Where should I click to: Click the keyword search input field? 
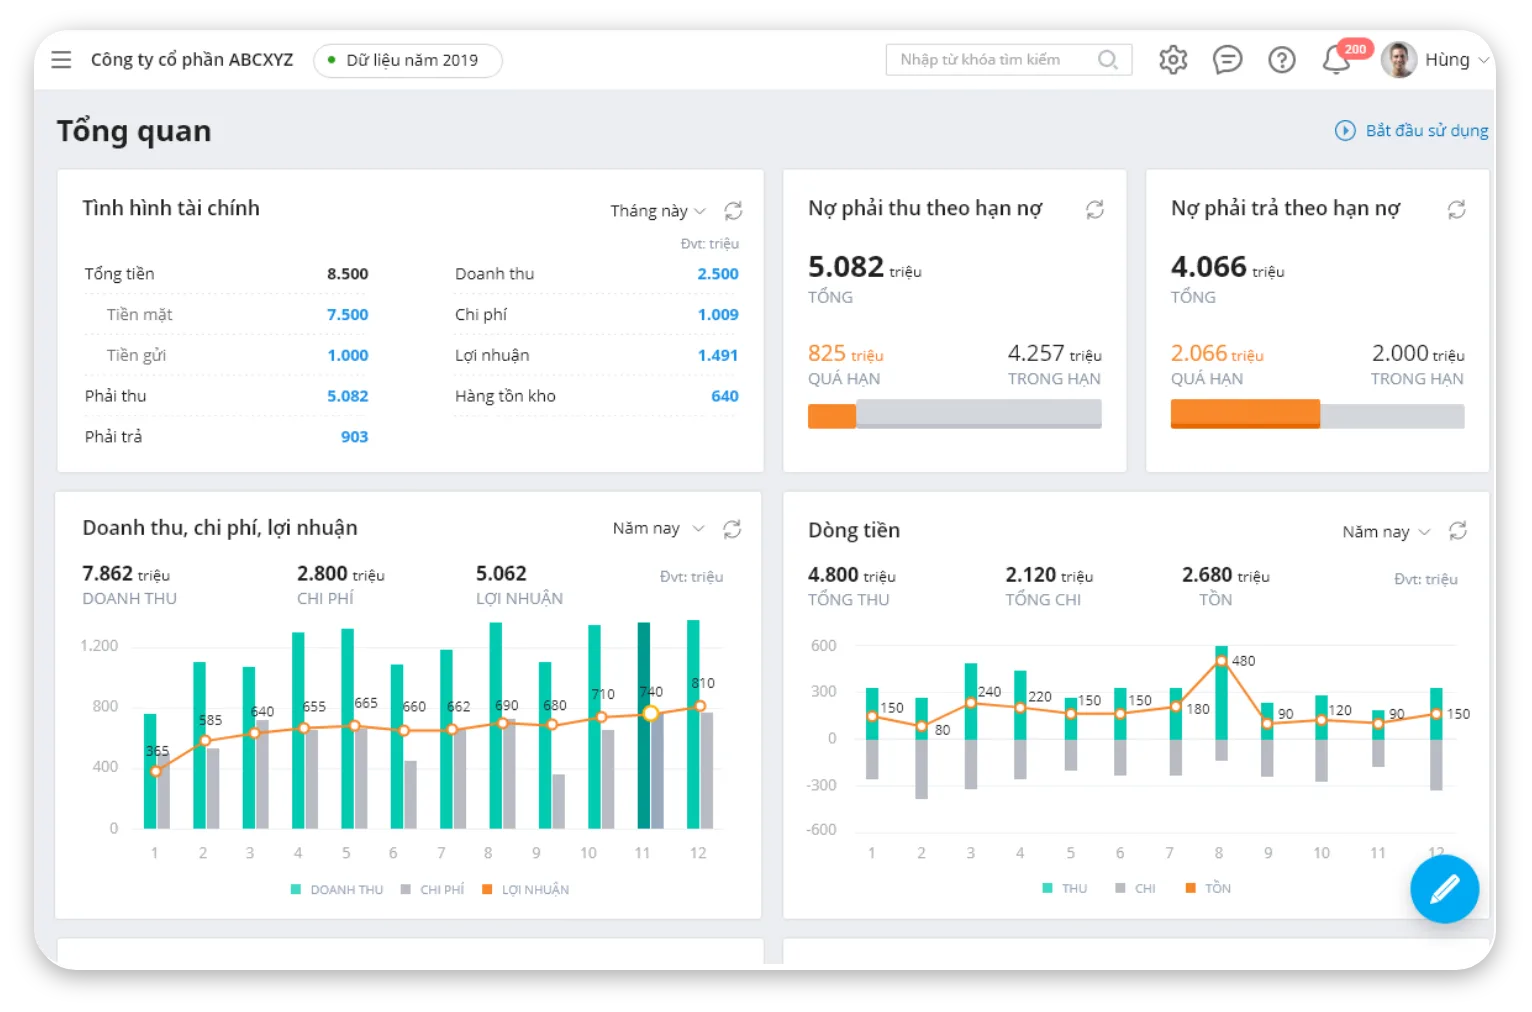(x=994, y=60)
